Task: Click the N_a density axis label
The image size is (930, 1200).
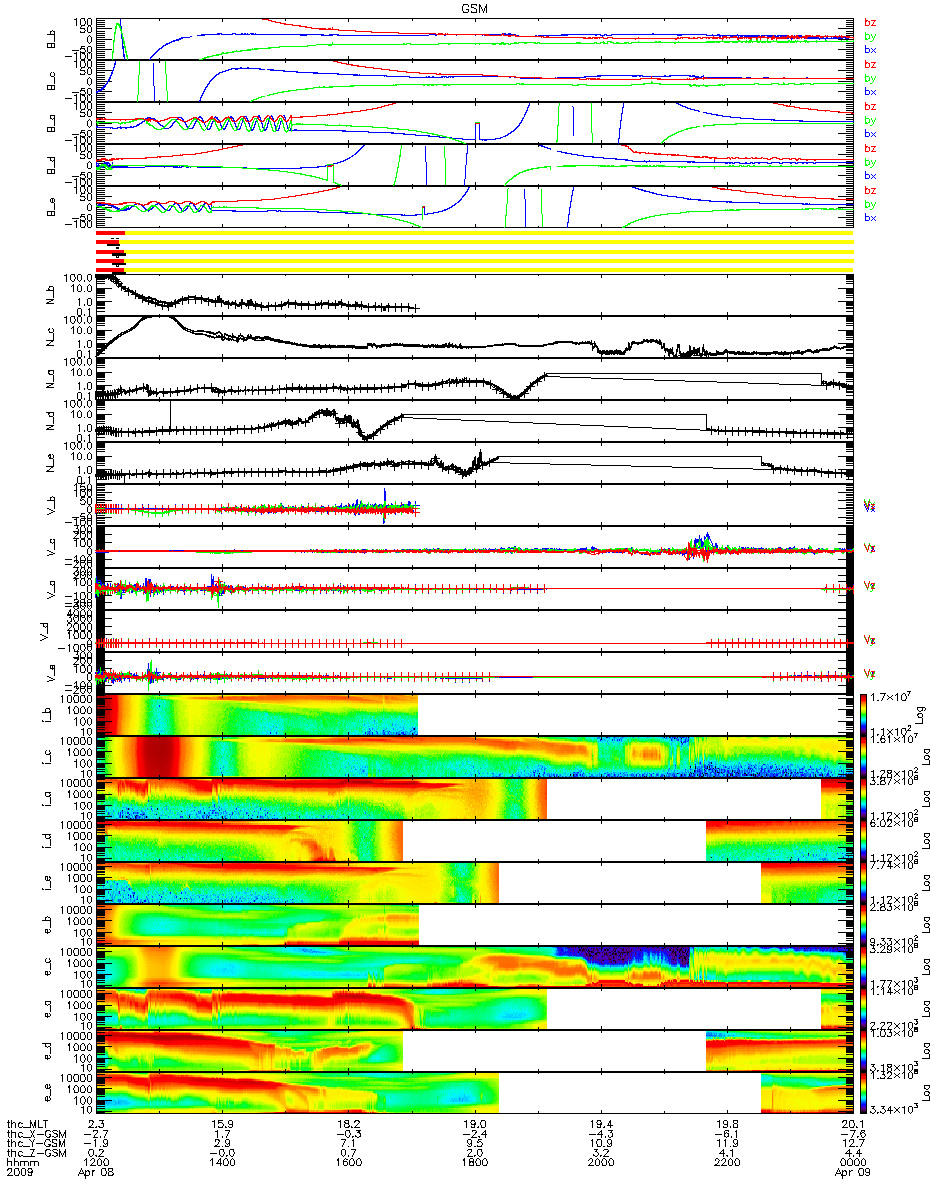Action: (x=50, y=377)
